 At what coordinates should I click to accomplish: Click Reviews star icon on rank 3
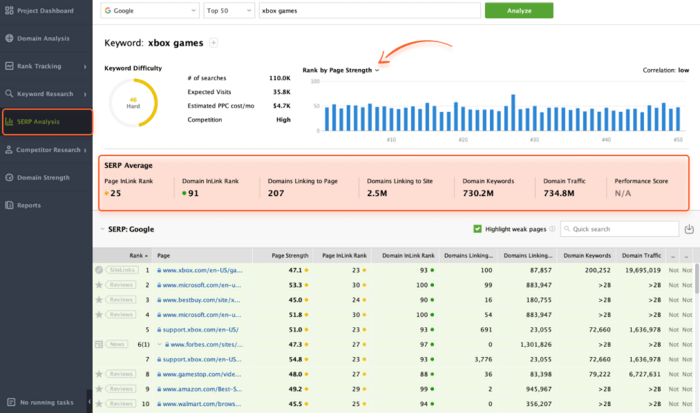[x=99, y=300]
